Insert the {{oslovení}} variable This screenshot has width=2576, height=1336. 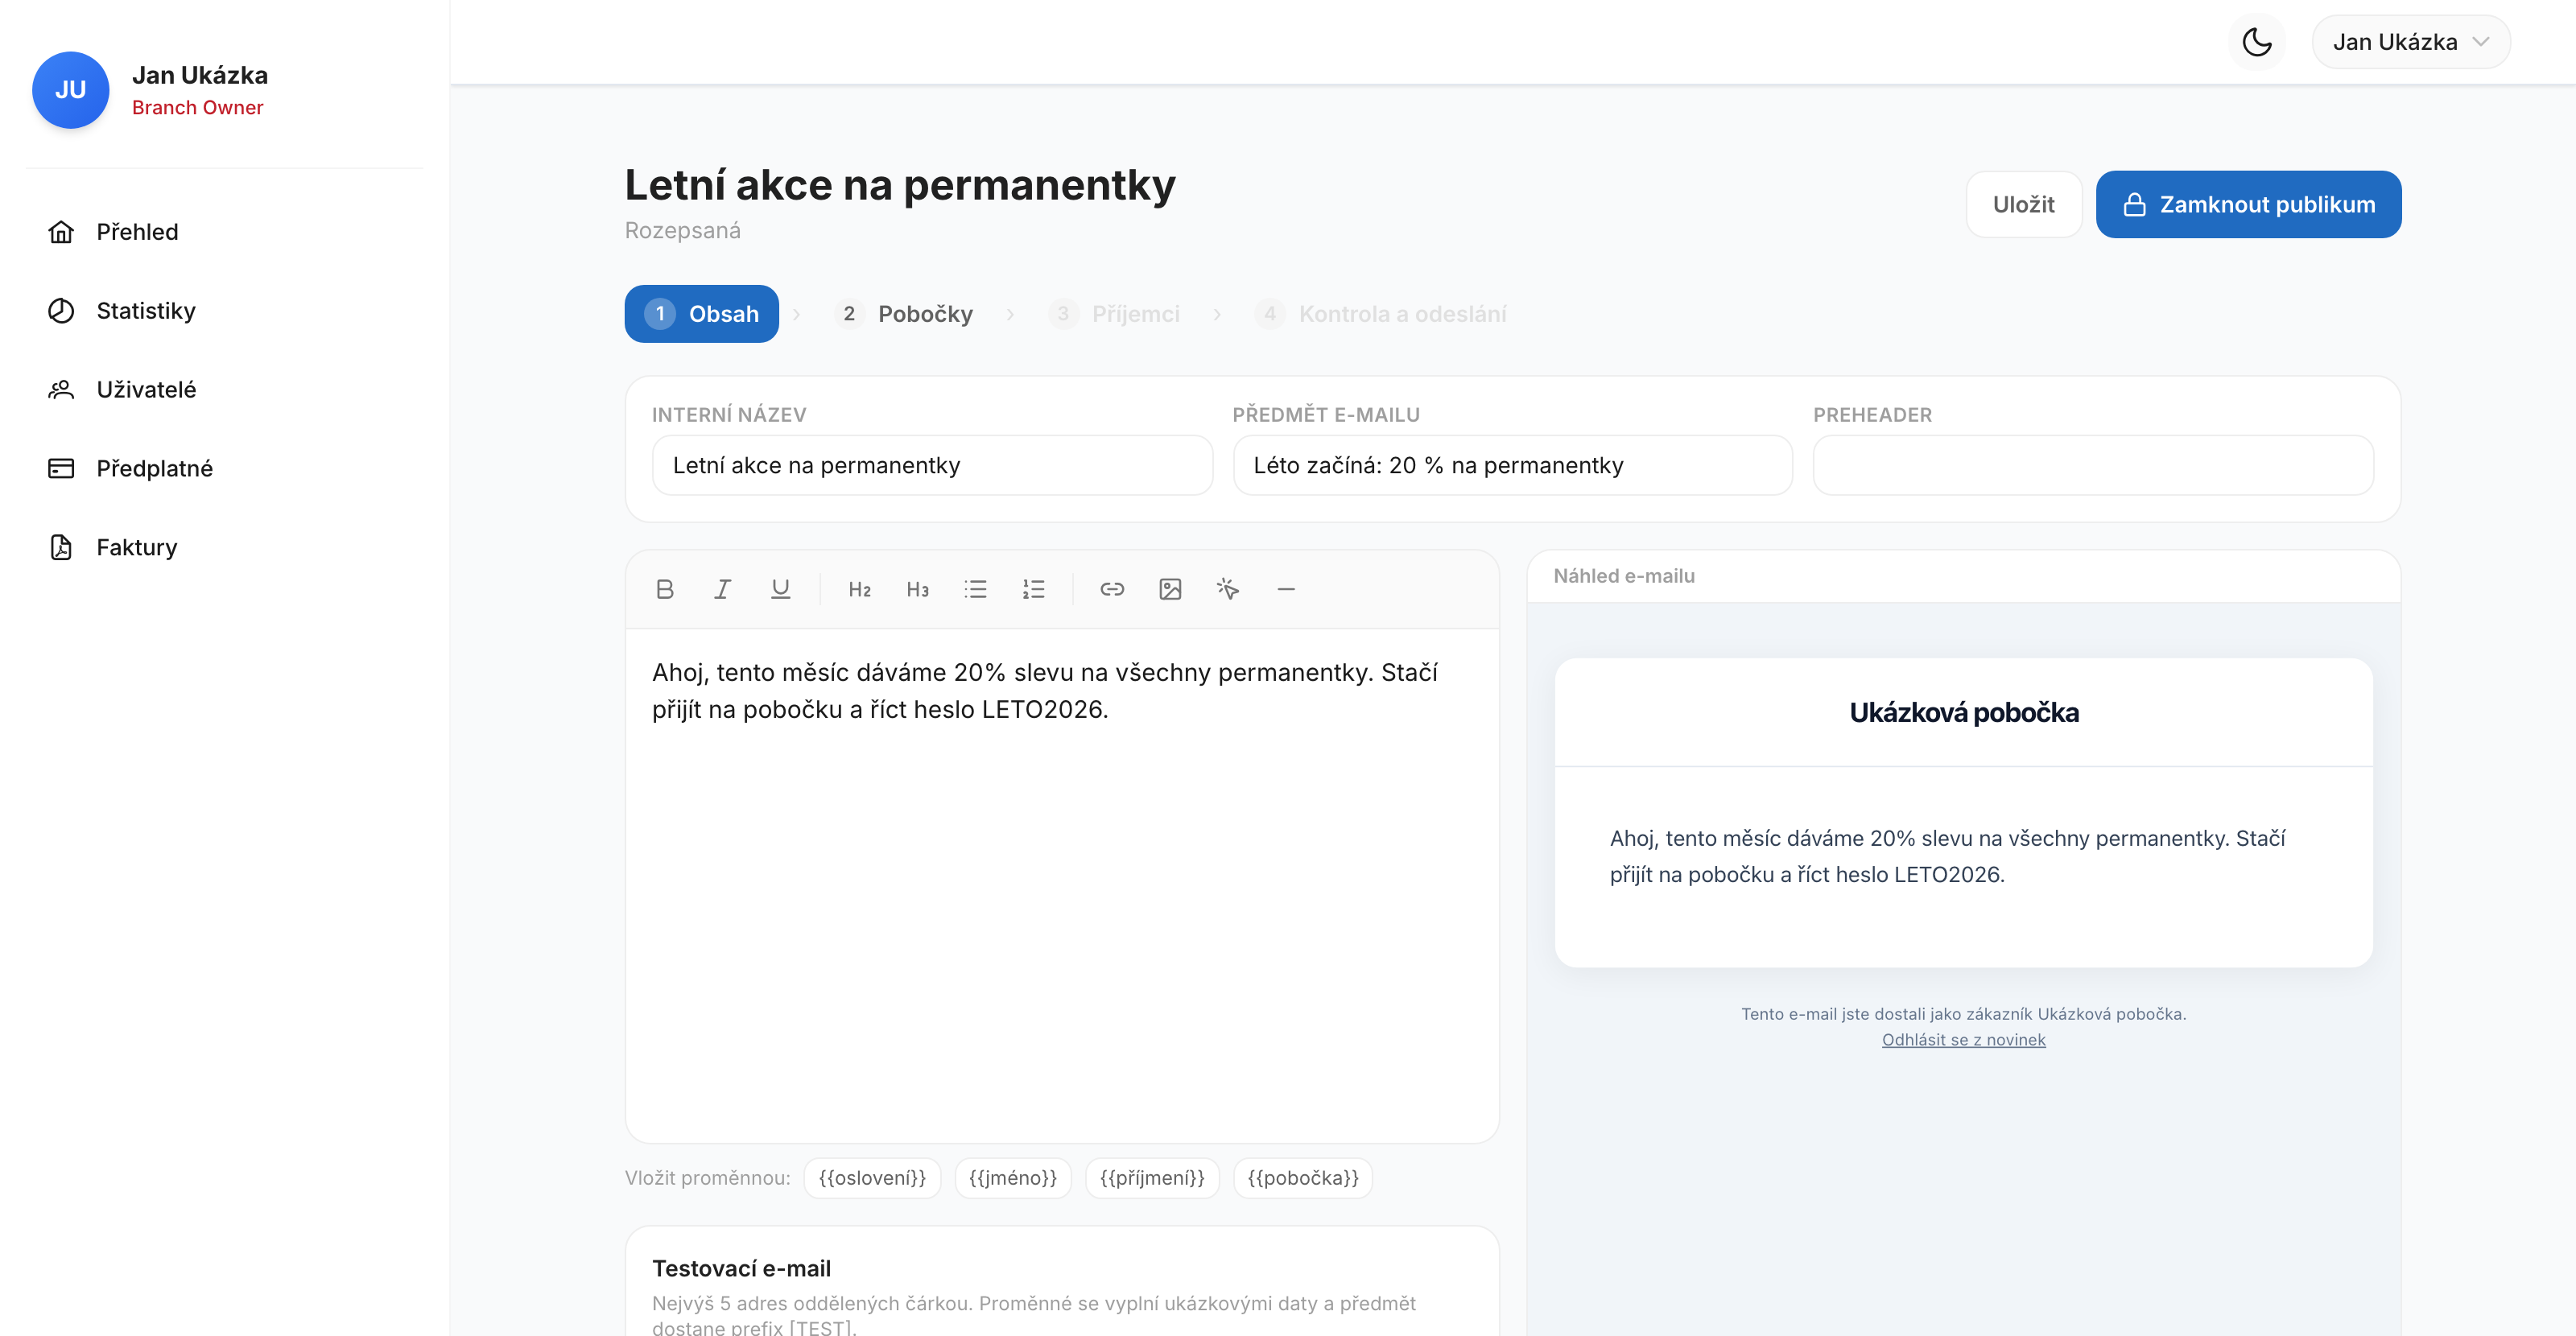[x=872, y=1178]
